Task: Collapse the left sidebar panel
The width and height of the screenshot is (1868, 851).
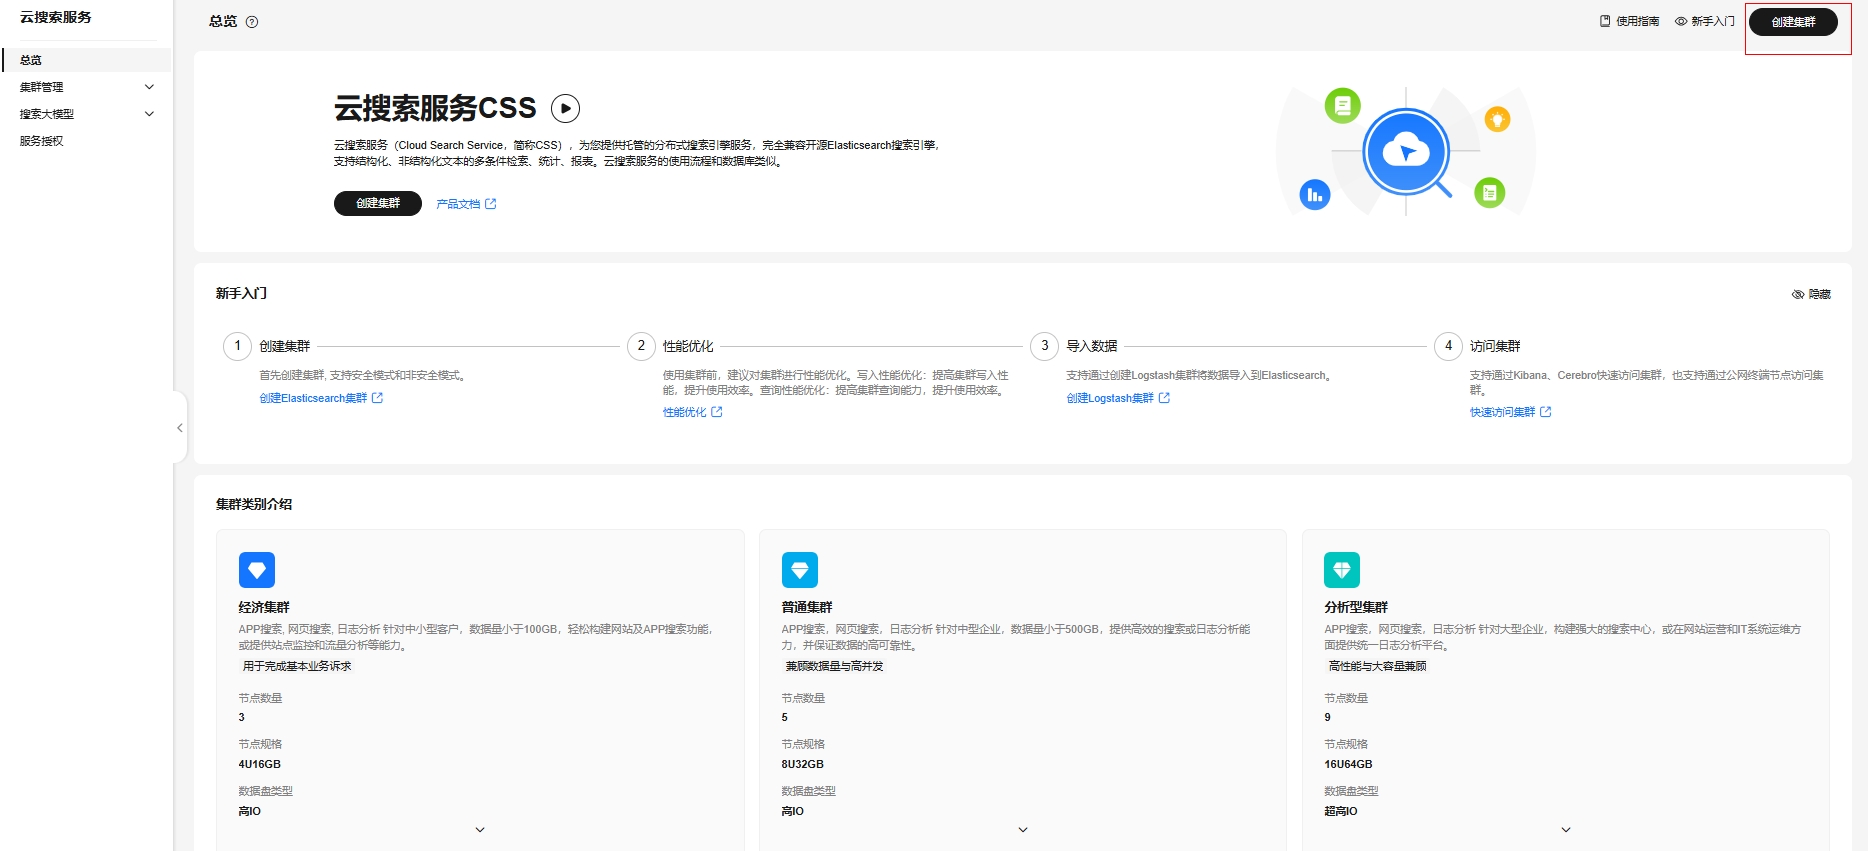Action: pos(180,428)
